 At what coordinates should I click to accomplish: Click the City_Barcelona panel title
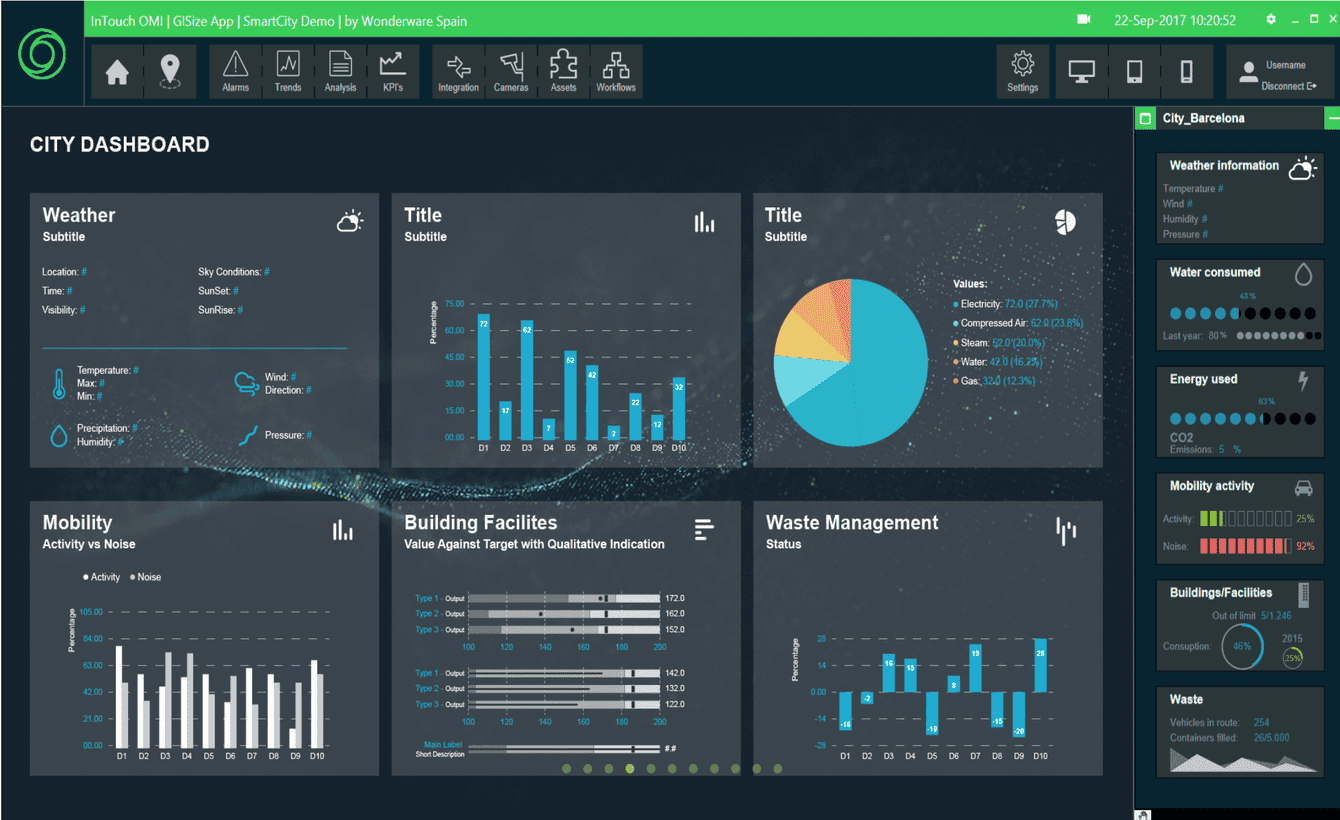pos(1204,118)
